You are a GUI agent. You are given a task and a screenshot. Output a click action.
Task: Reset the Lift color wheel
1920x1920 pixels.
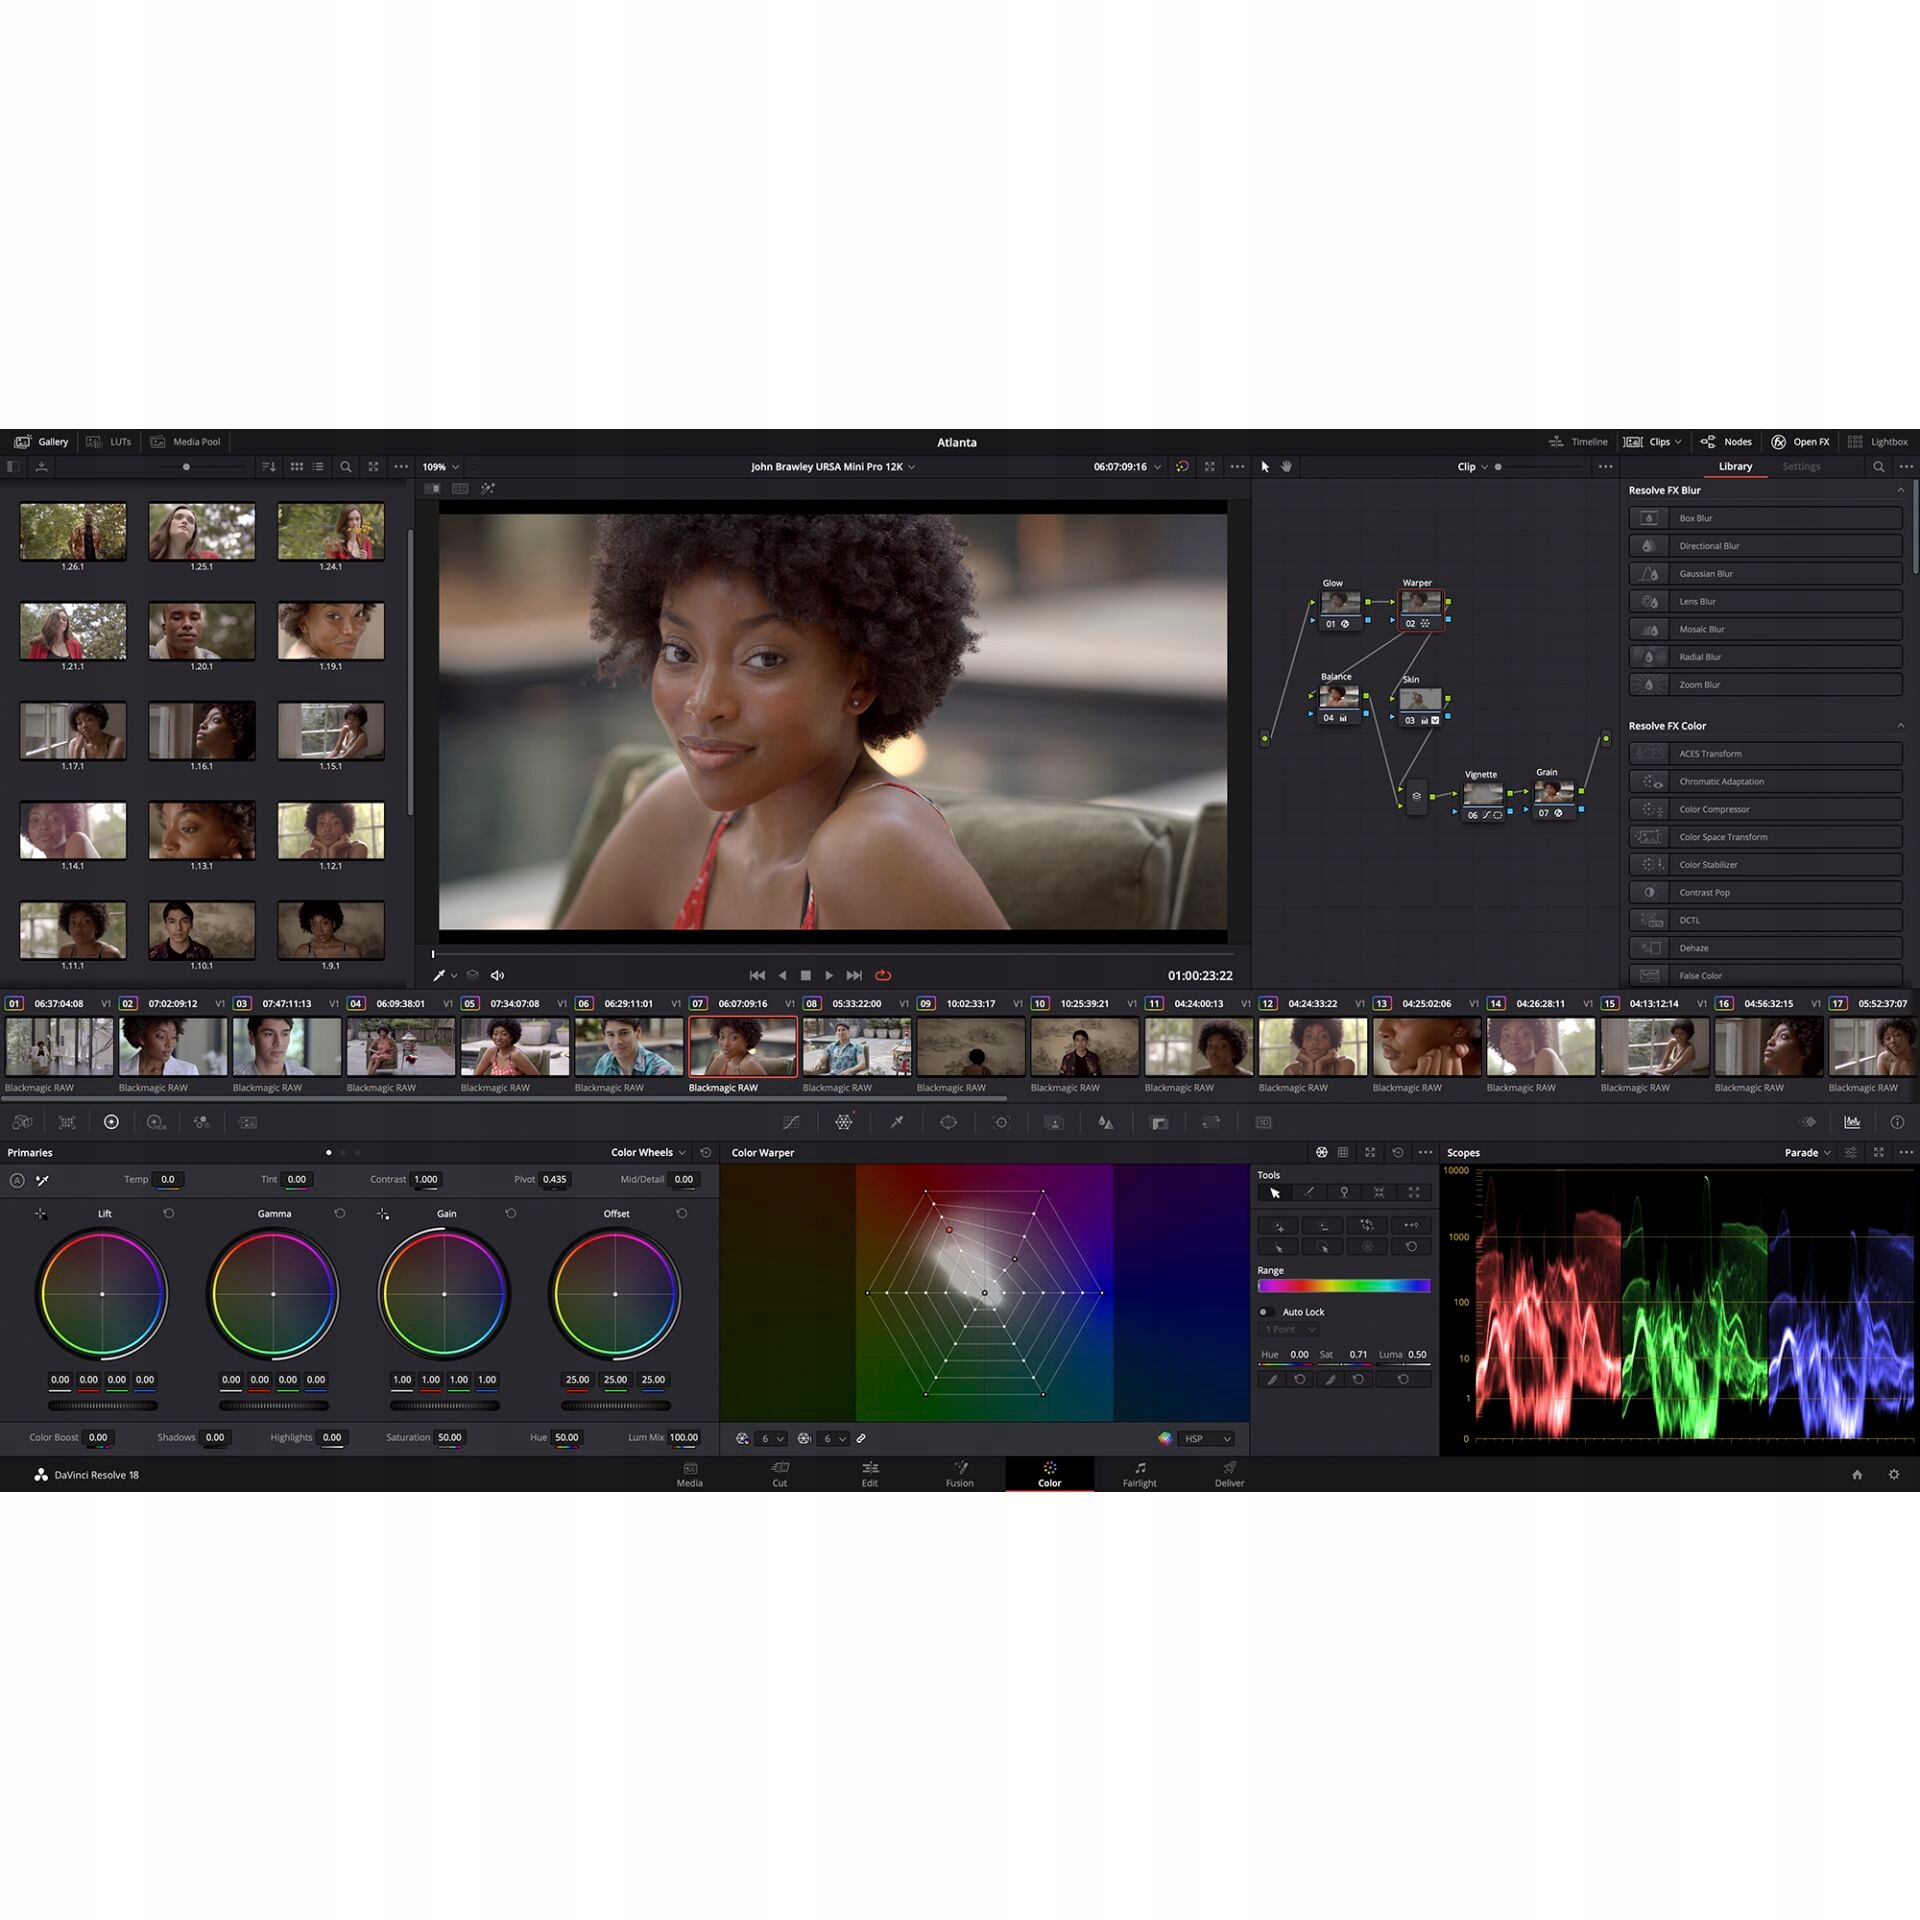click(169, 1213)
